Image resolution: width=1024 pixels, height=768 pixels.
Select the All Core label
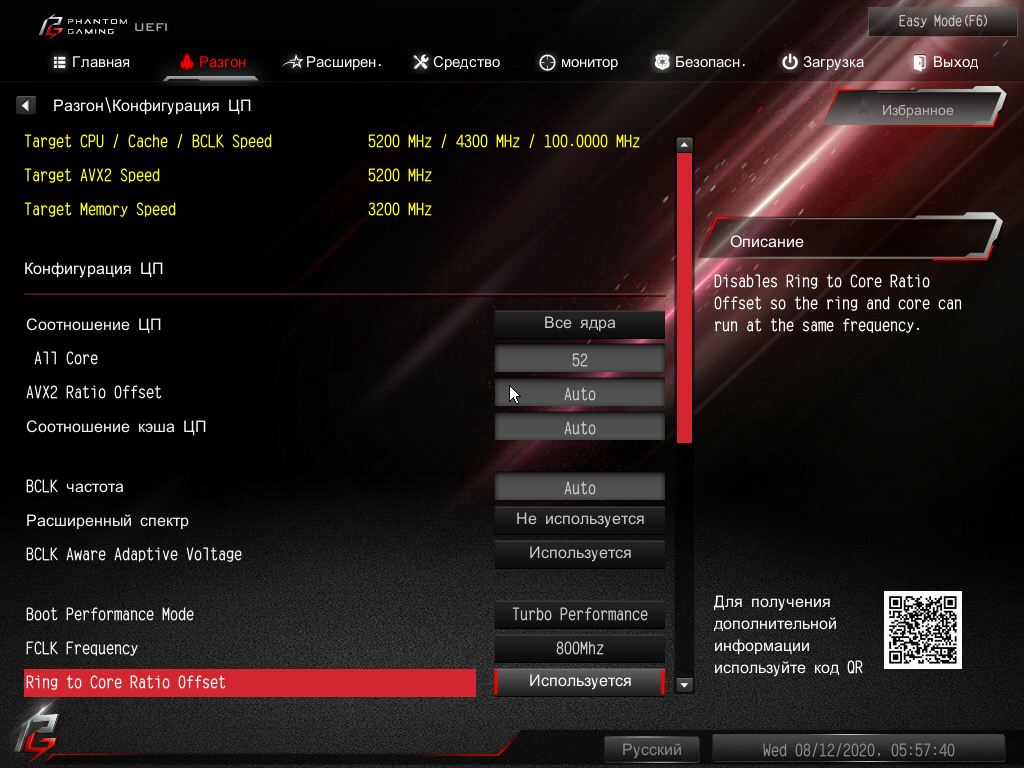[x=66, y=359]
